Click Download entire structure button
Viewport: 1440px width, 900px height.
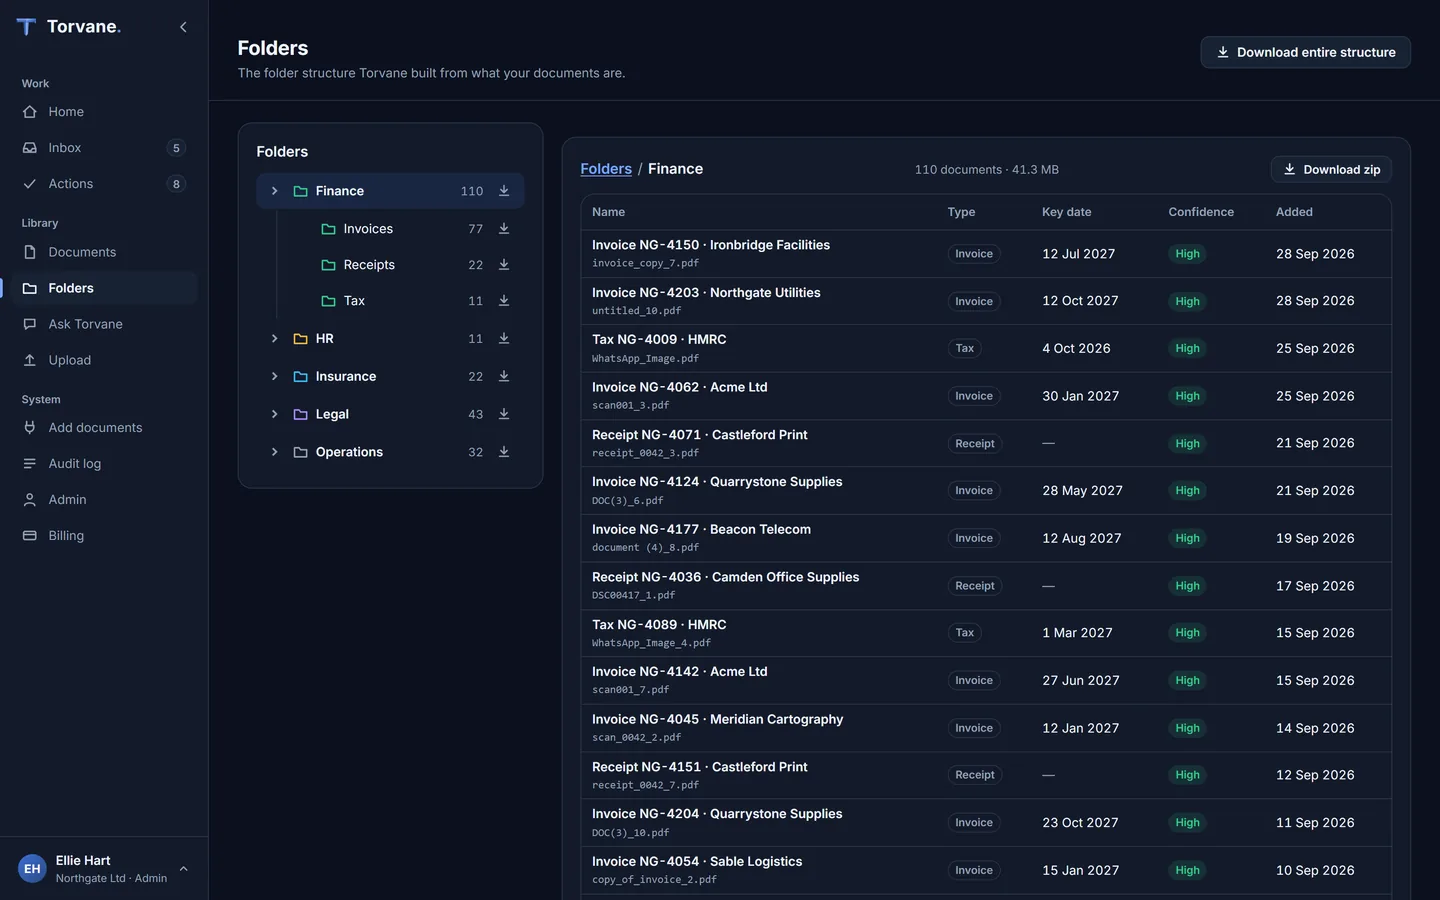click(x=1305, y=52)
